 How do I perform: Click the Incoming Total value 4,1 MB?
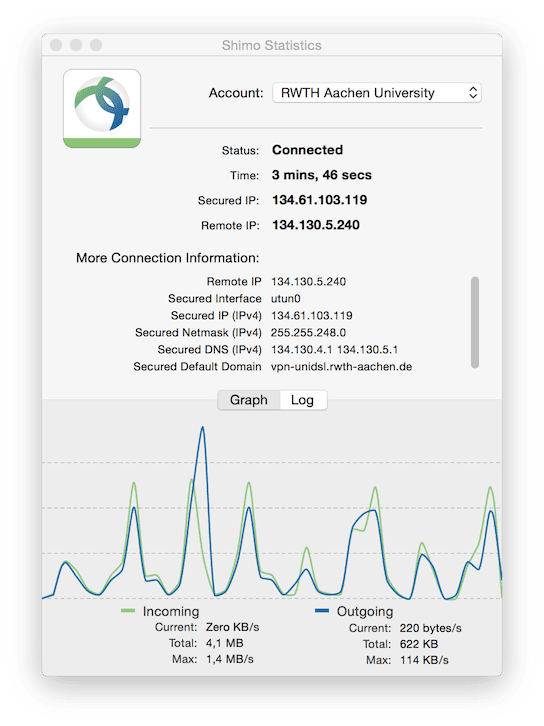tap(225, 643)
